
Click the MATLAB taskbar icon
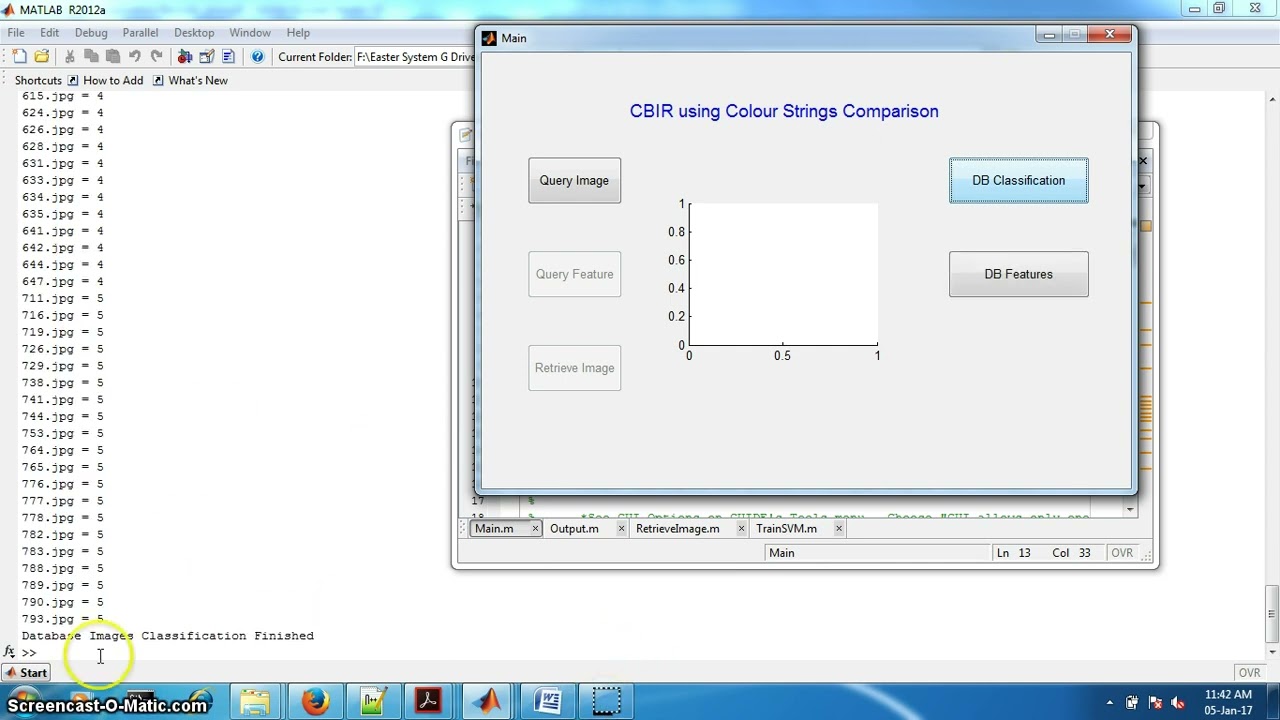click(x=489, y=702)
